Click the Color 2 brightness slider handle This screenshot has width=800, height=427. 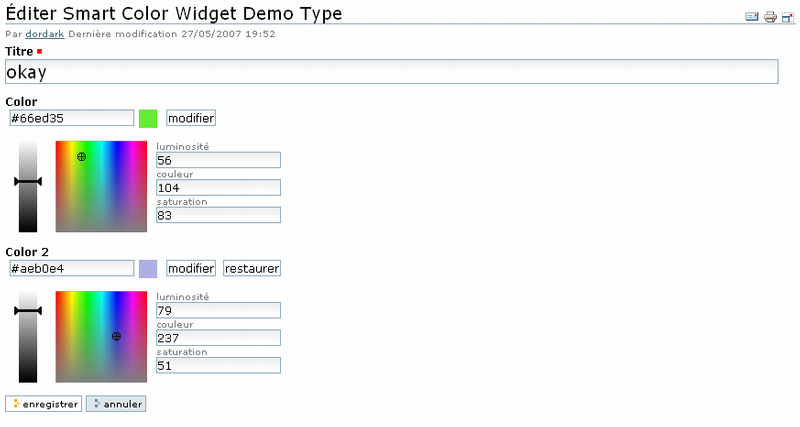tap(28, 312)
